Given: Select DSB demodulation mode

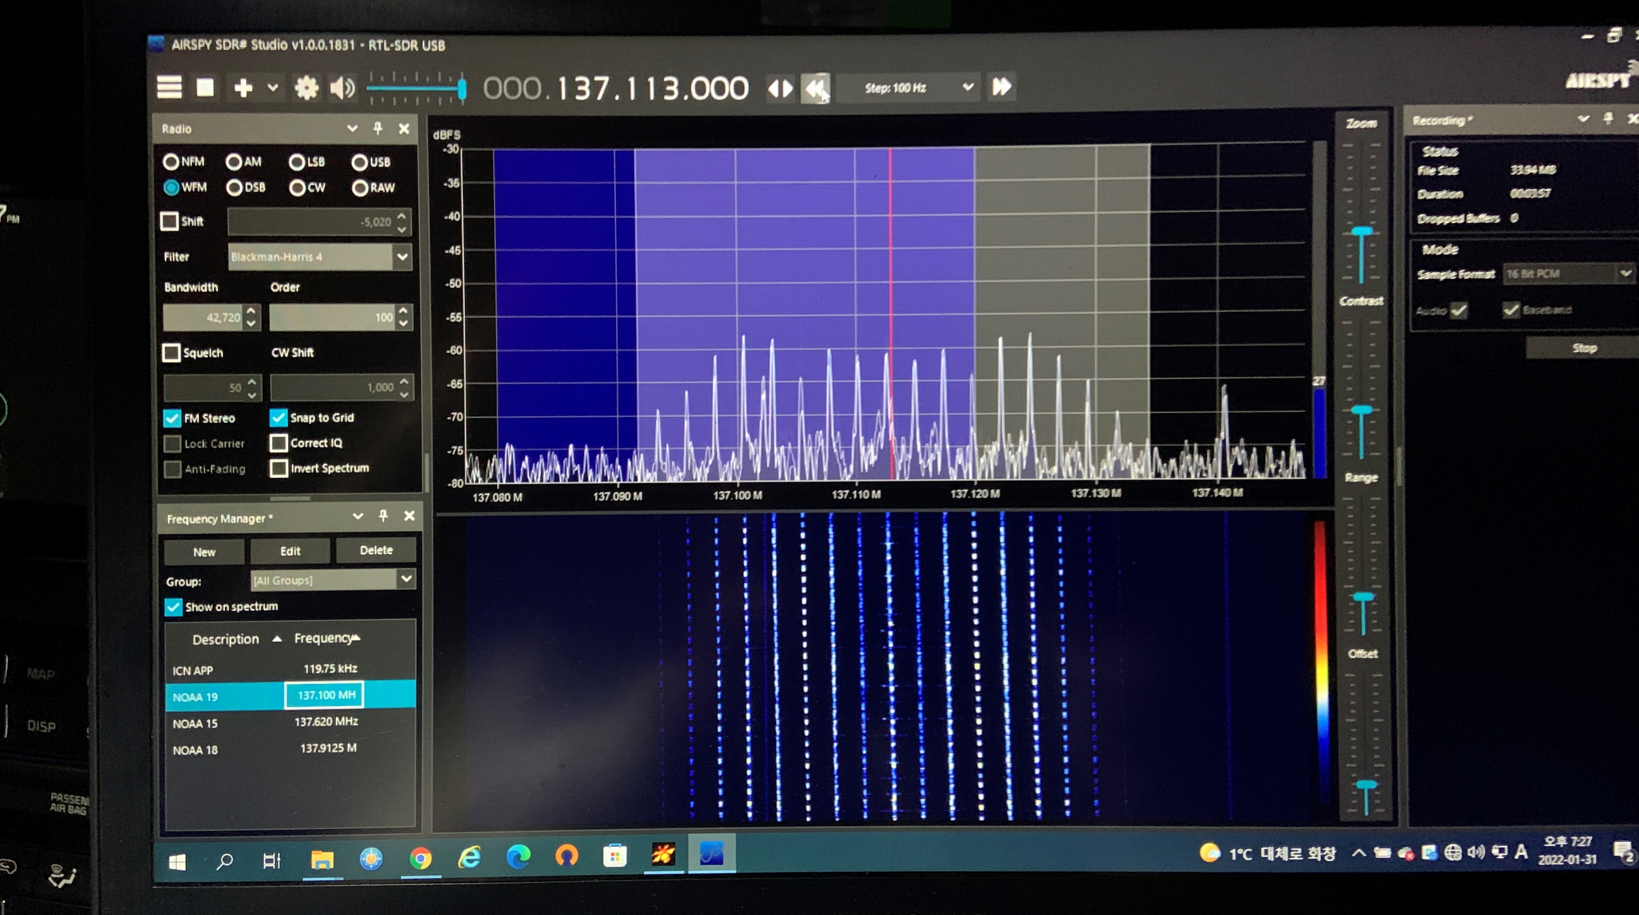Looking at the screenshot, I should click(234, 187).
